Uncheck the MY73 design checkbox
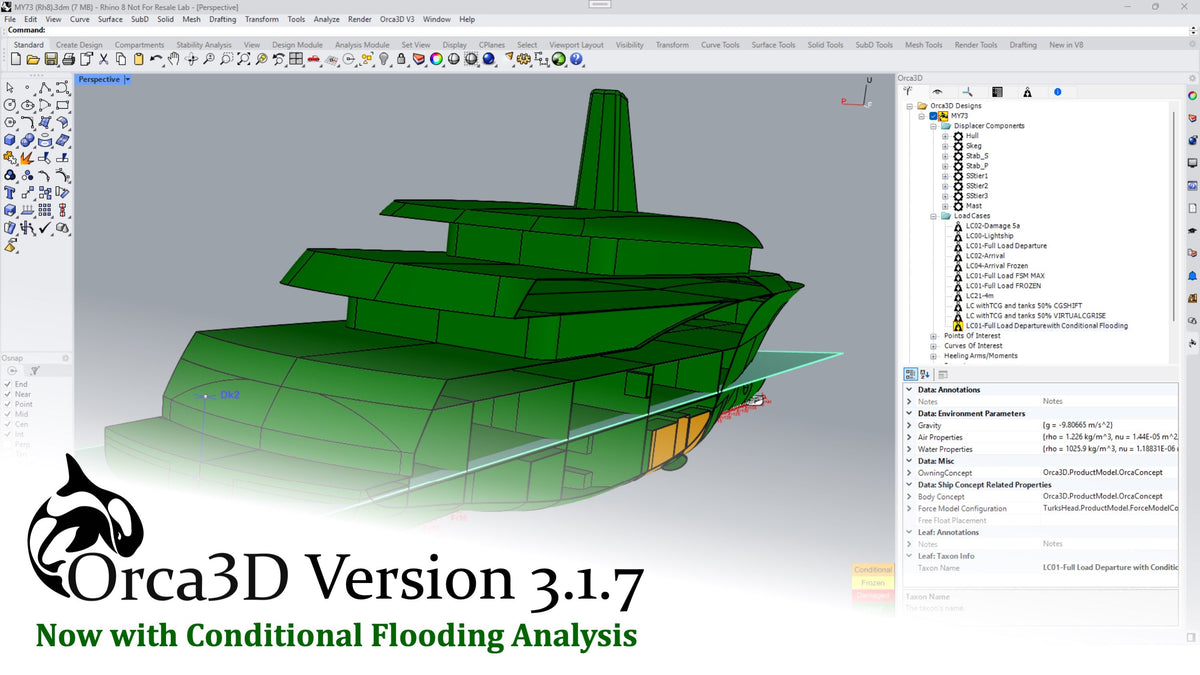Image resolution: width=1200 pixels, height=675 pixels. pos(932,116)
